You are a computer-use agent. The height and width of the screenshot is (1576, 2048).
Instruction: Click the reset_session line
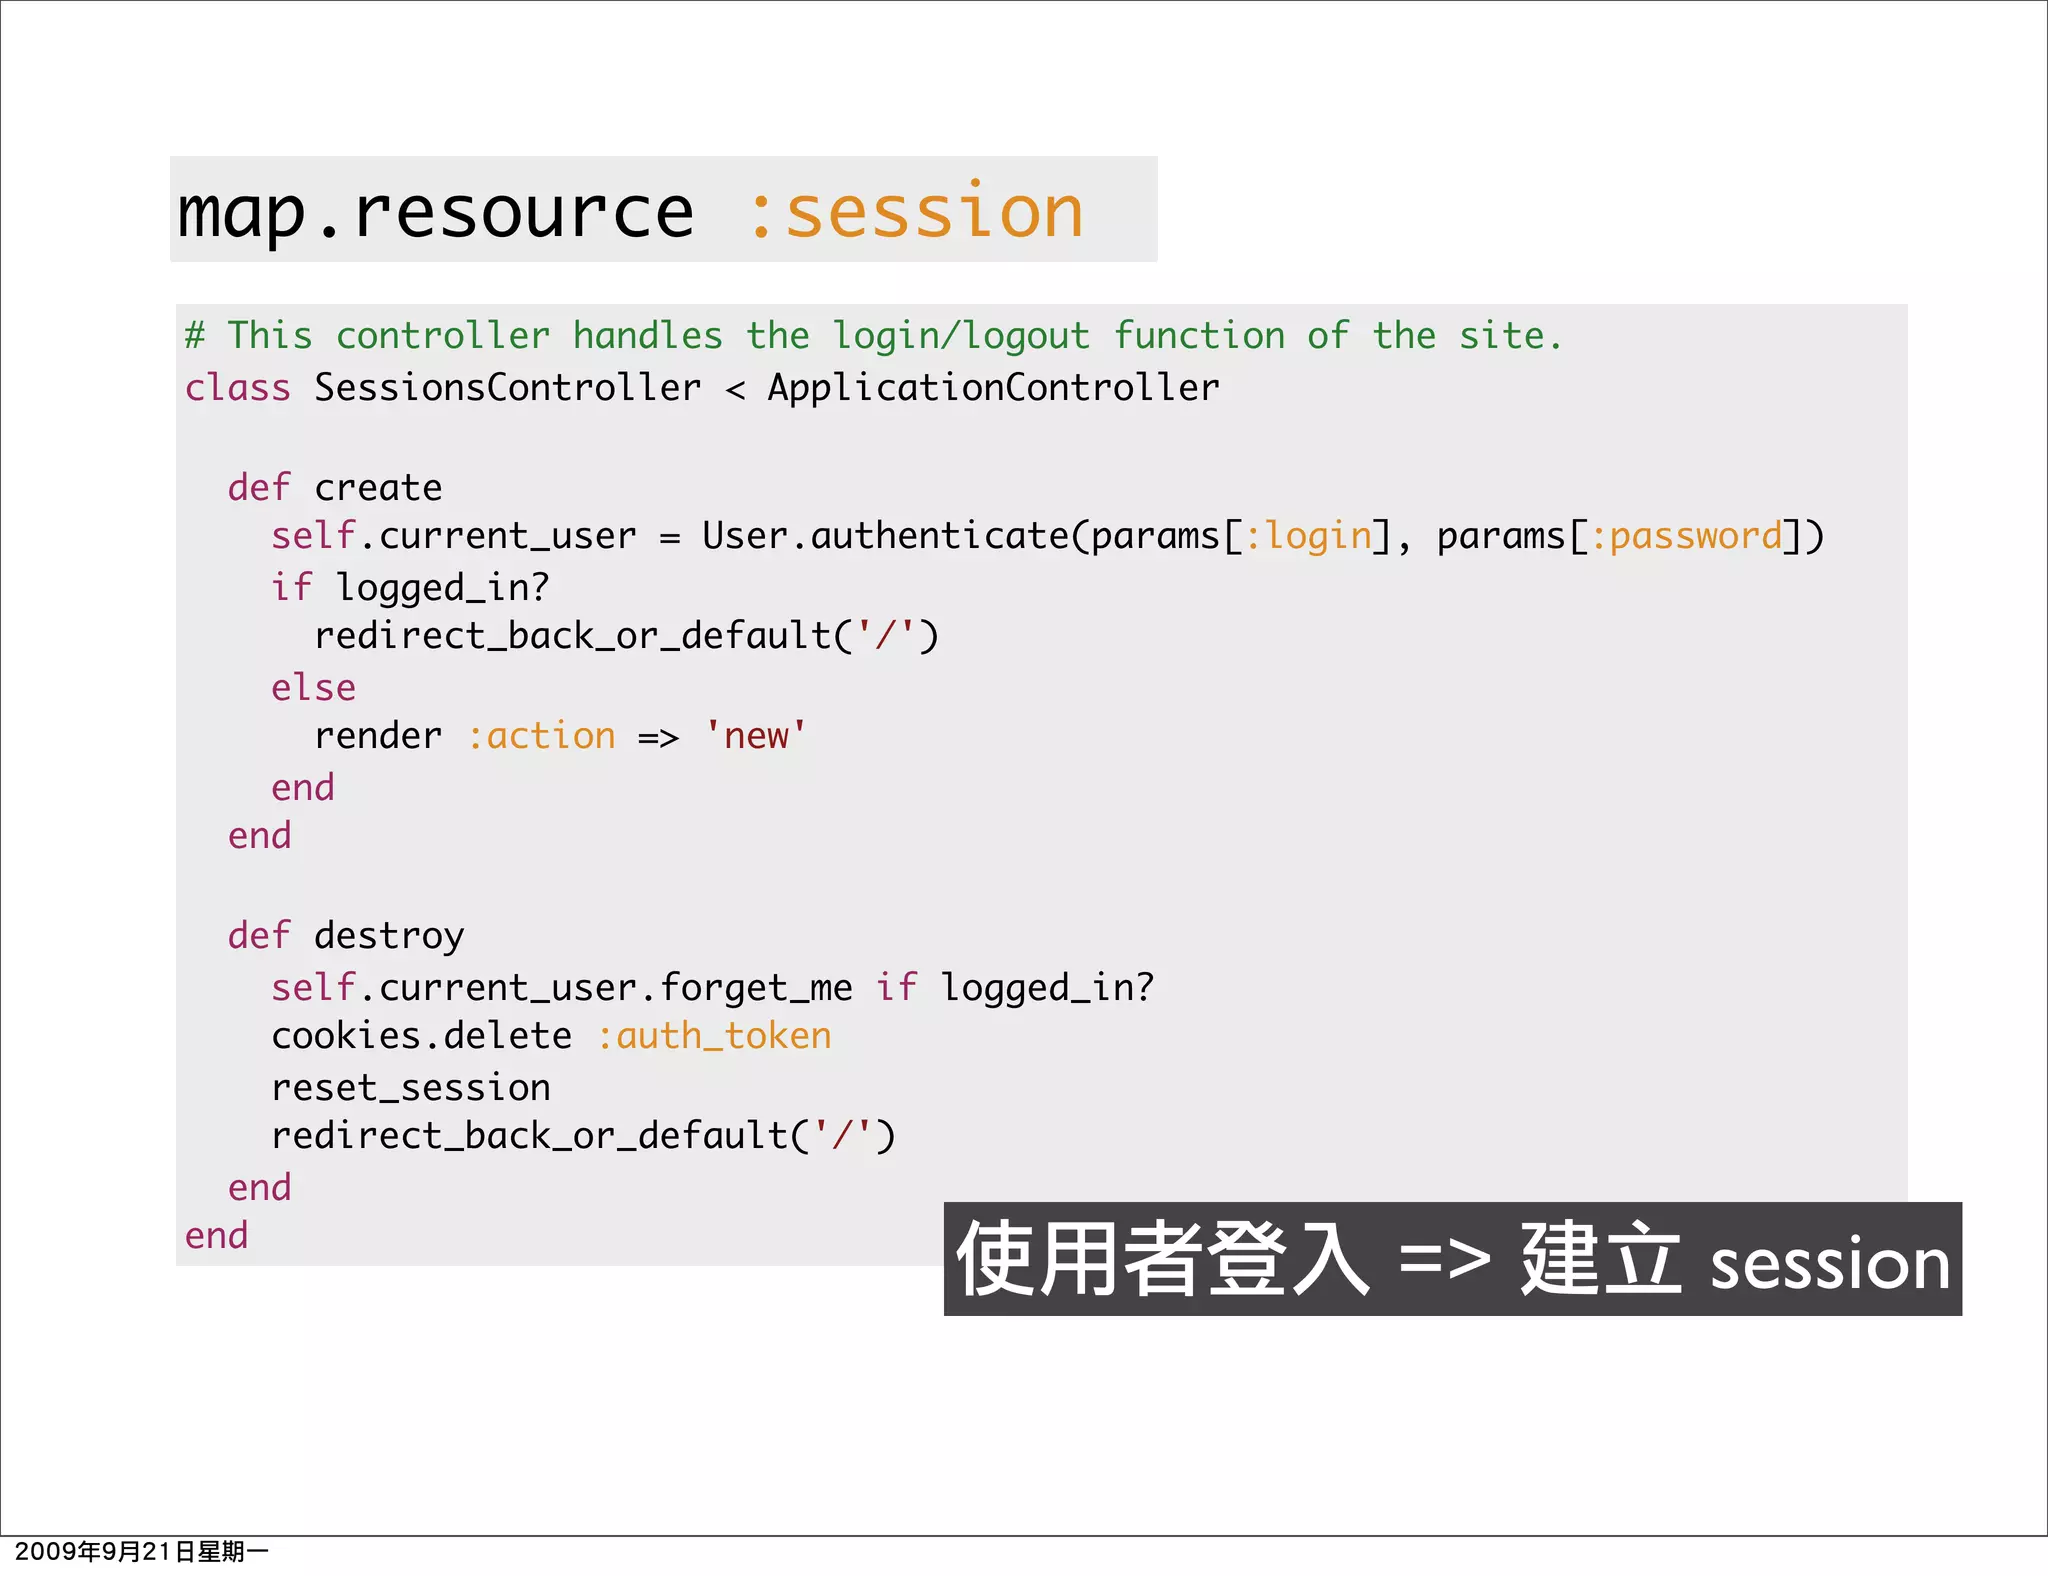tap(410, 1088)
